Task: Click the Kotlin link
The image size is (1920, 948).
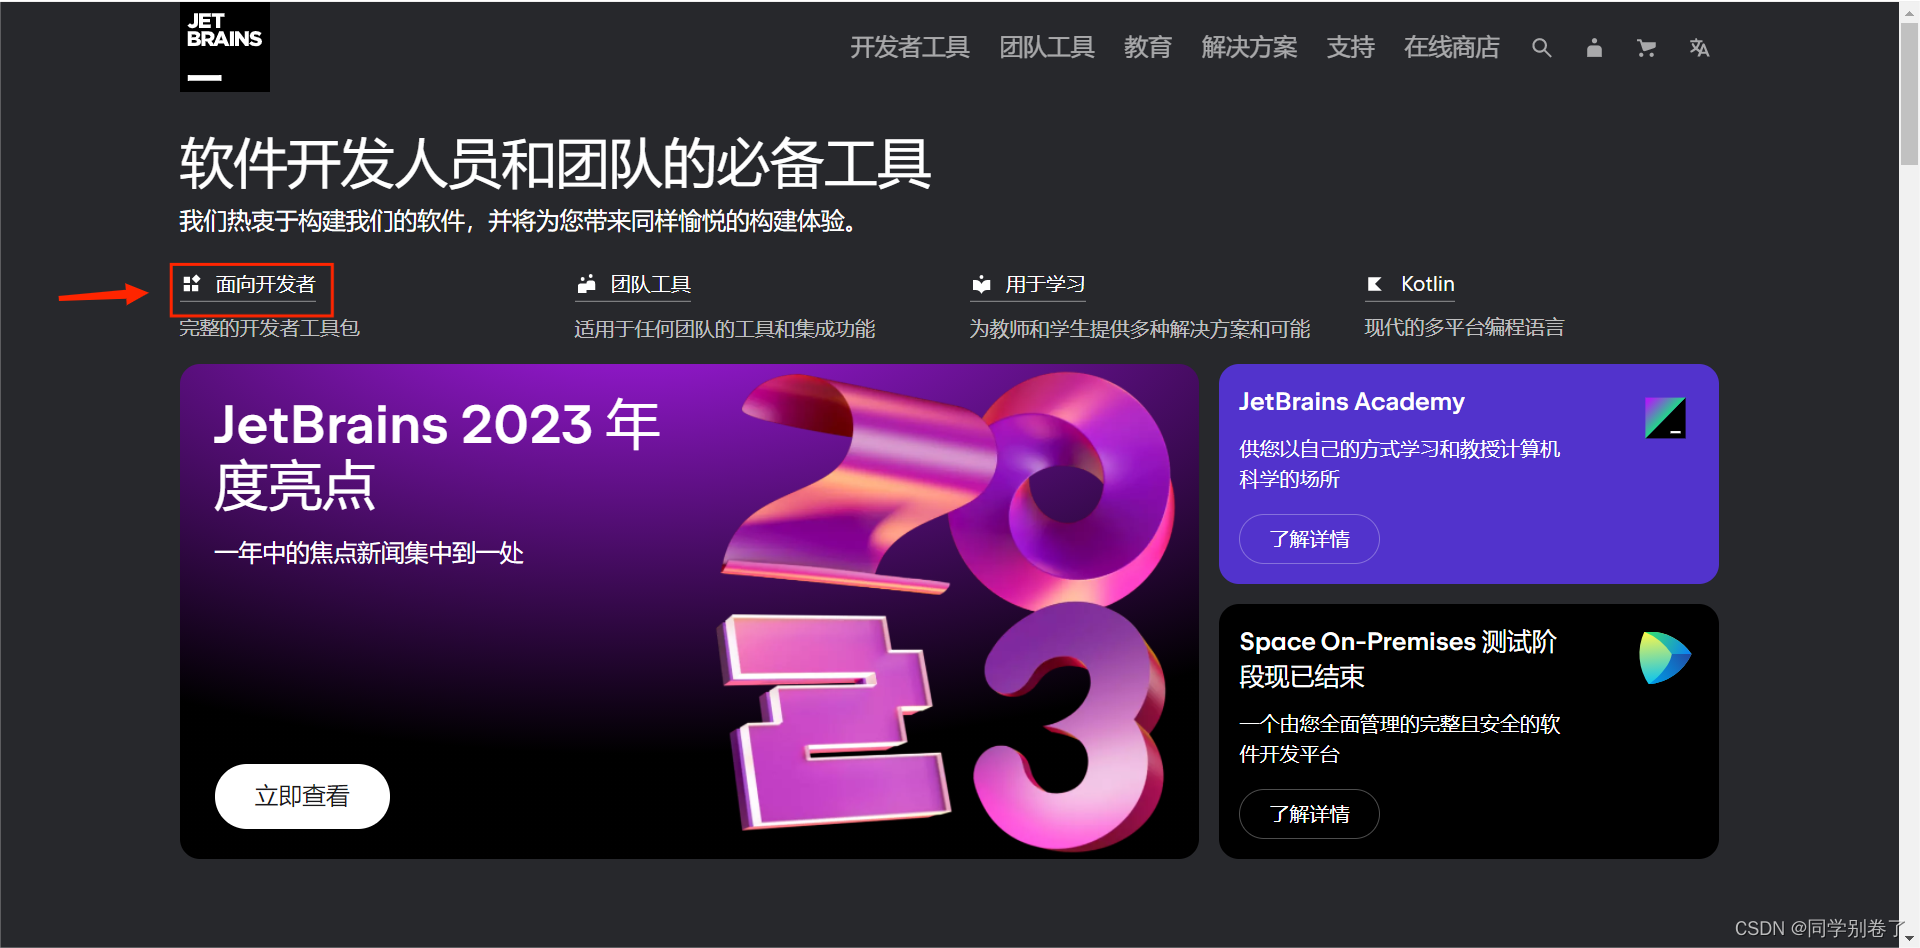Action: (x=1428, y=284)
